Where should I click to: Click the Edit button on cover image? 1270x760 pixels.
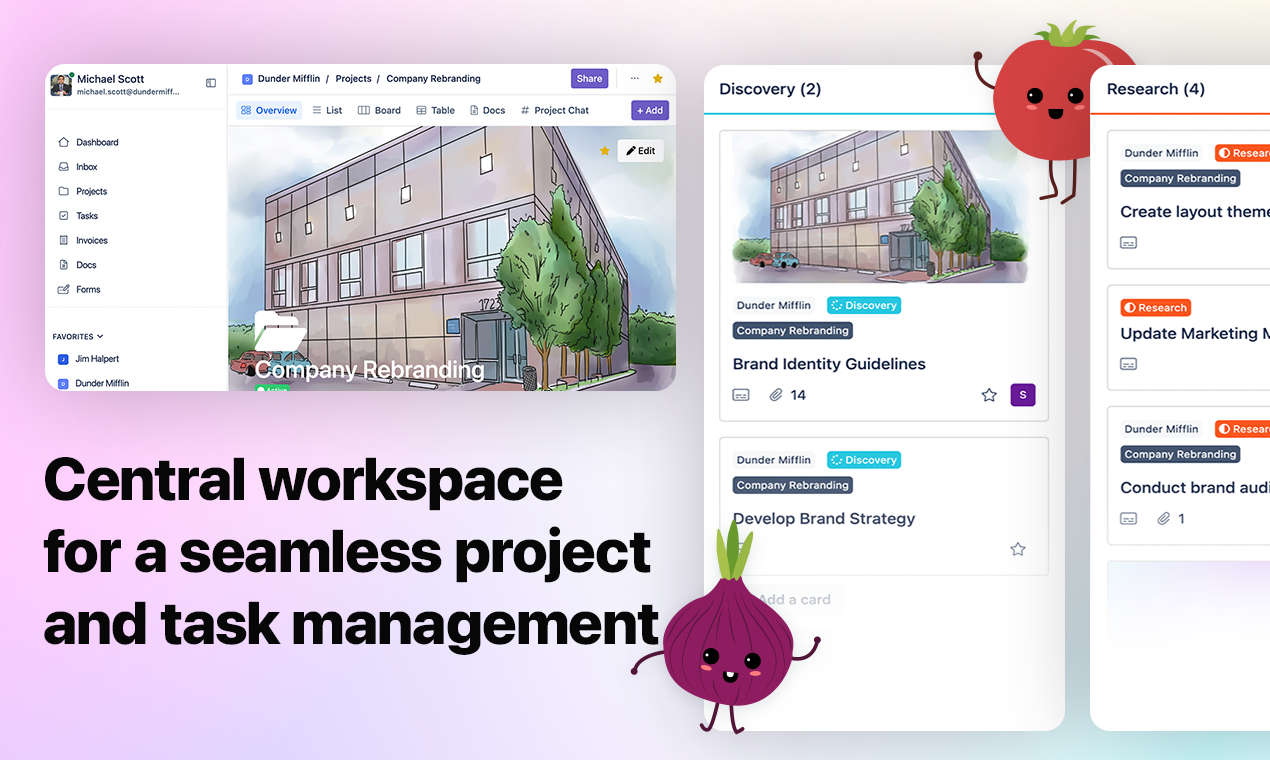click(x=640, y=151)
